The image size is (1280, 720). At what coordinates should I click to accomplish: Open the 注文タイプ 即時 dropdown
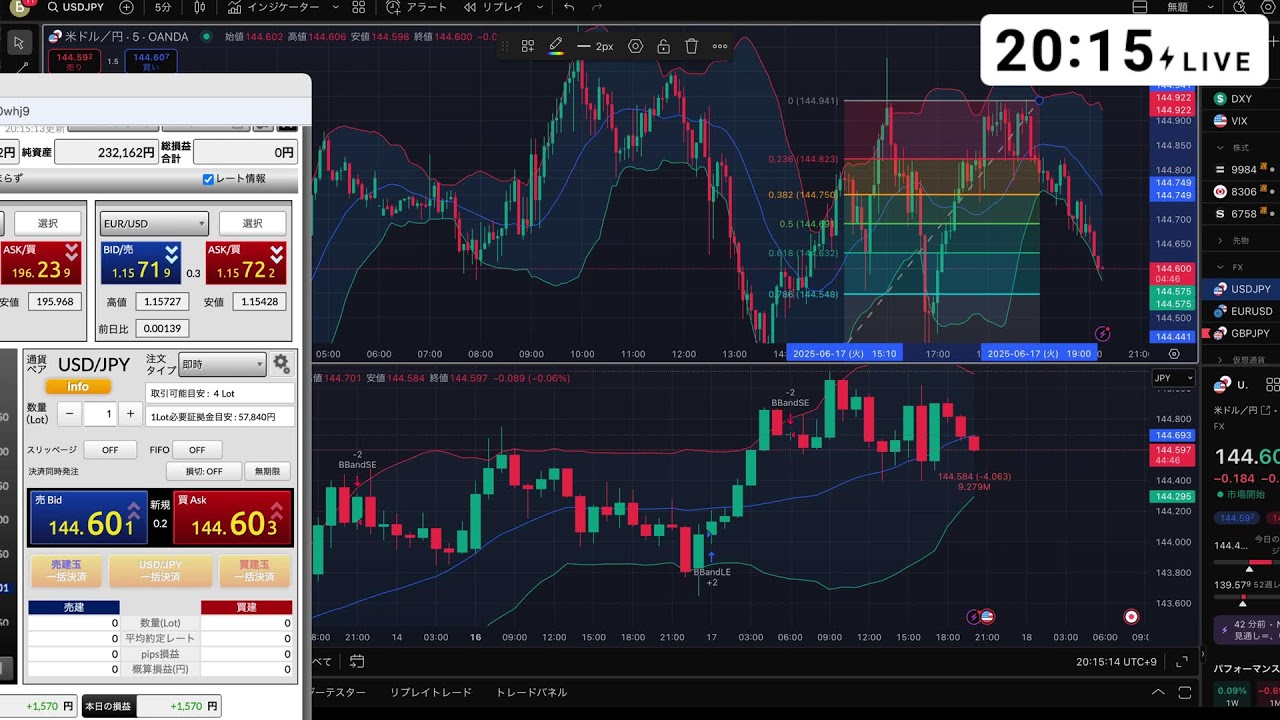[222, 364]
